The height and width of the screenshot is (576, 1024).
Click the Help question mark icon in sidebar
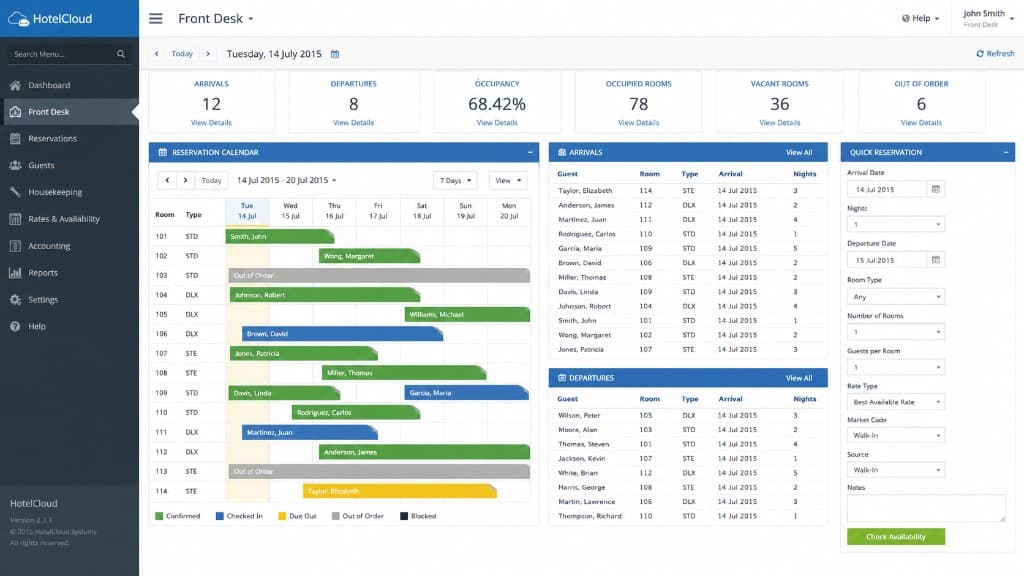16,327
